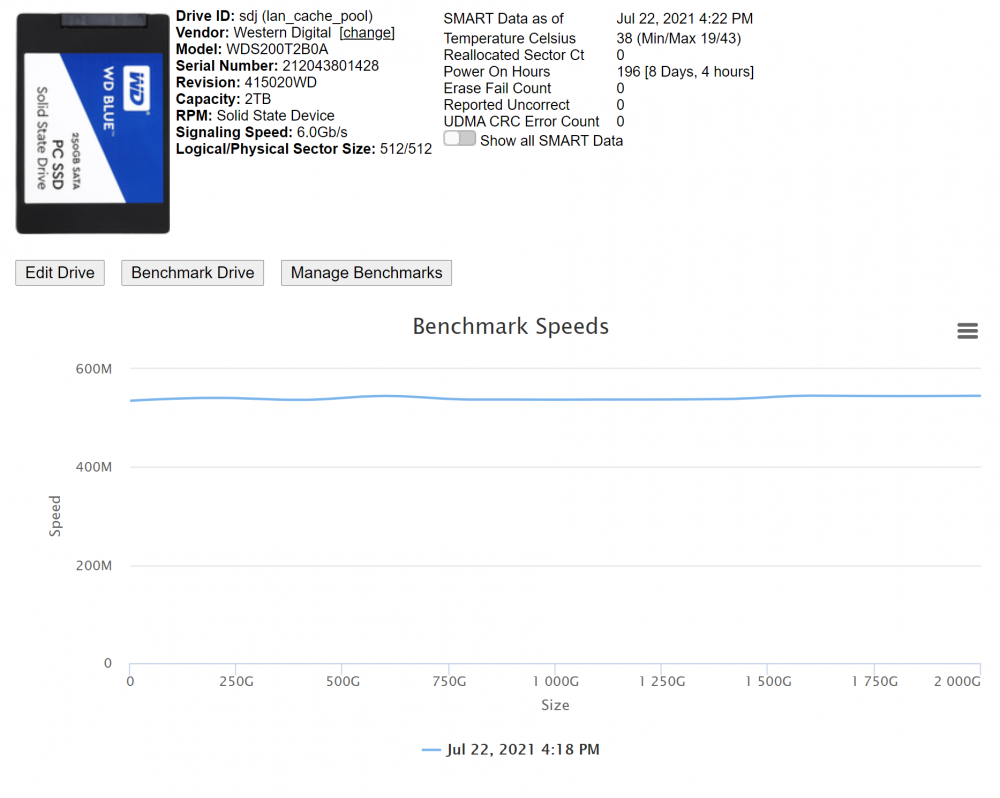
Task: Click SMART date Jul 22, 2021 4:22 PM
Action: pyautogui.click(x=684, y=18)
